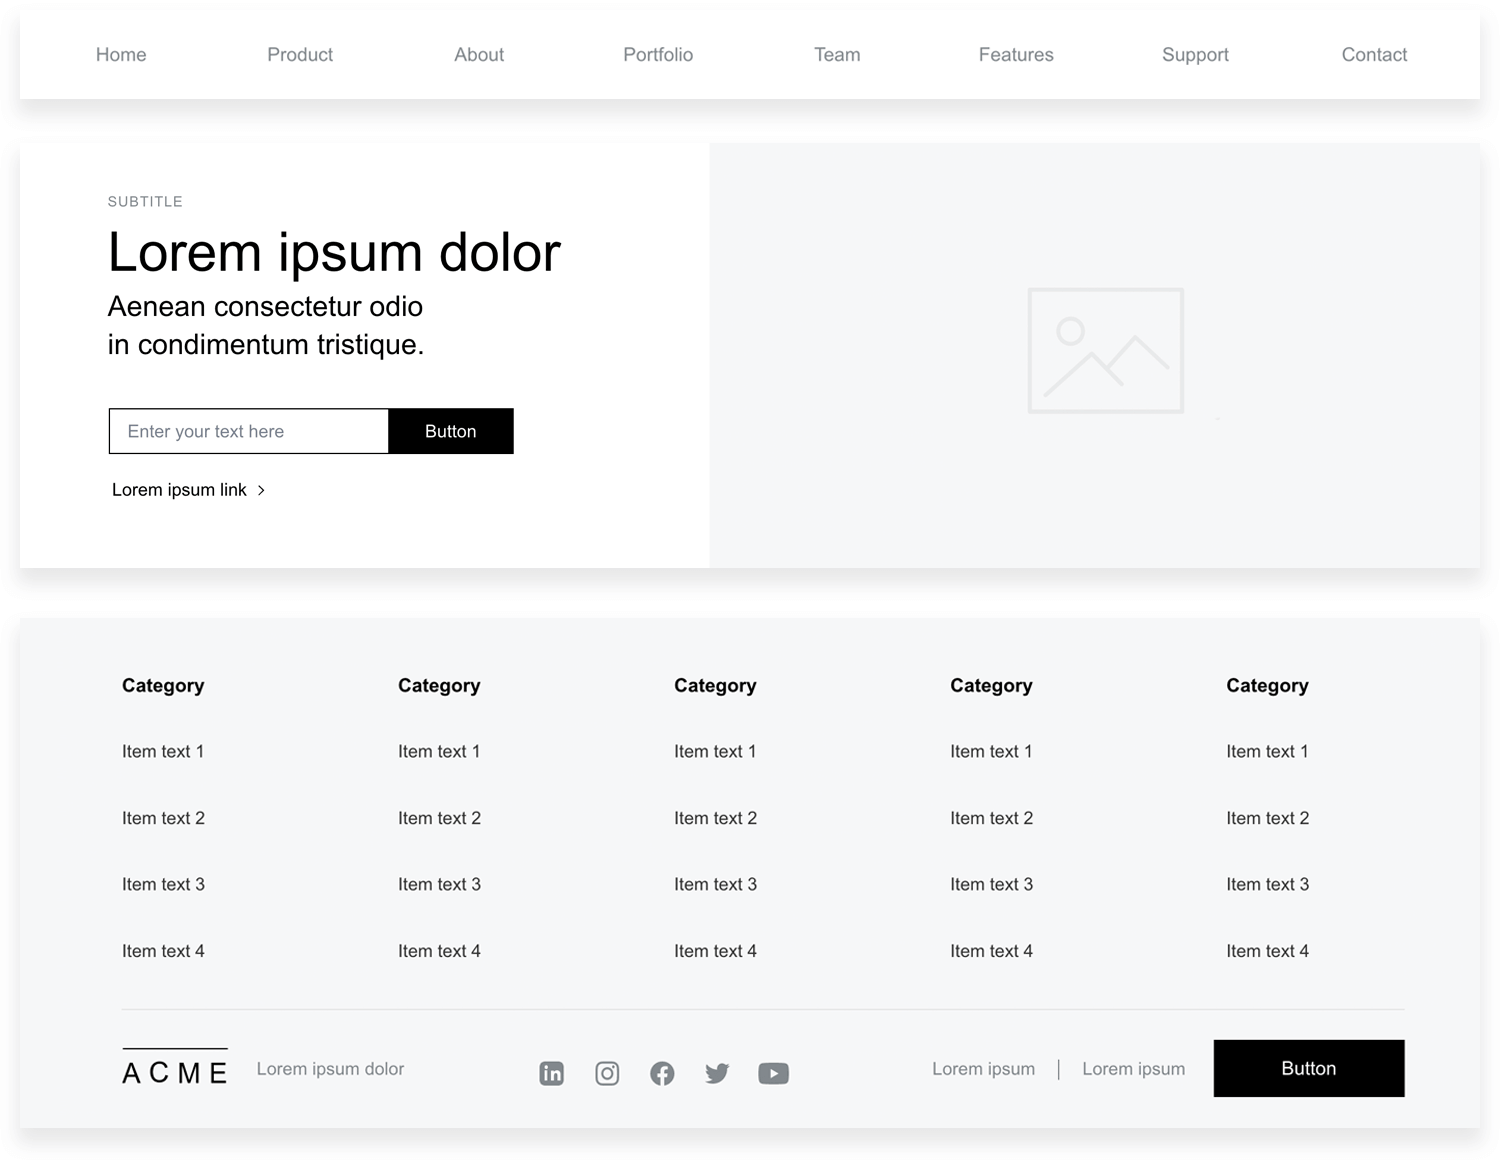
Task: Select first column Category heading
Action: tap(163, 686)
